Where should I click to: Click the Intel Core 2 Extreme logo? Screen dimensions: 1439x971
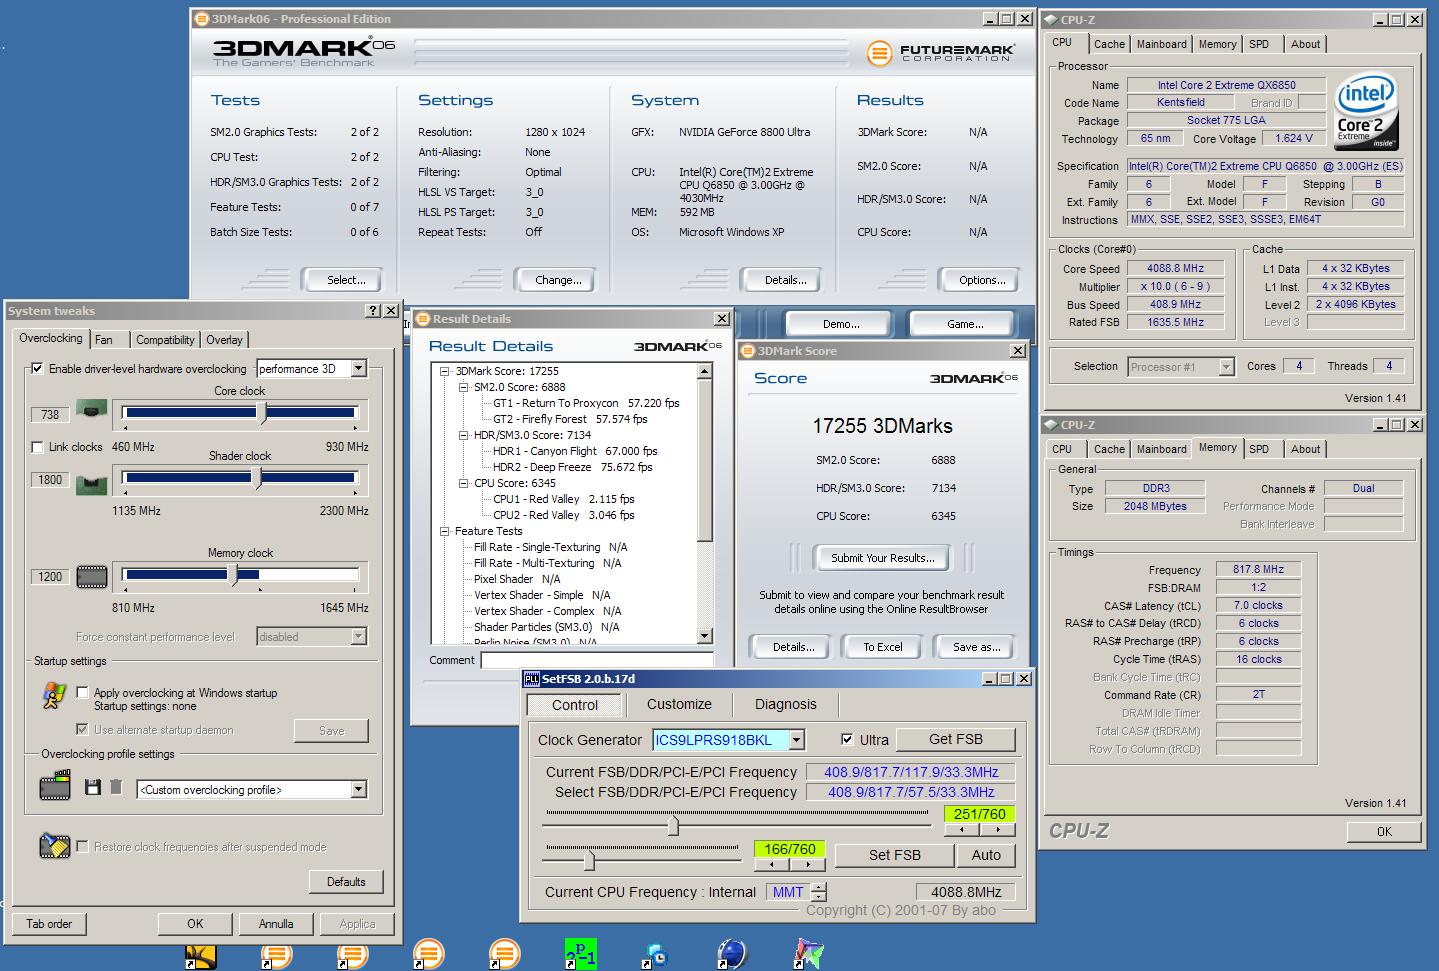pyautogui.click(x=1366, y=110)
